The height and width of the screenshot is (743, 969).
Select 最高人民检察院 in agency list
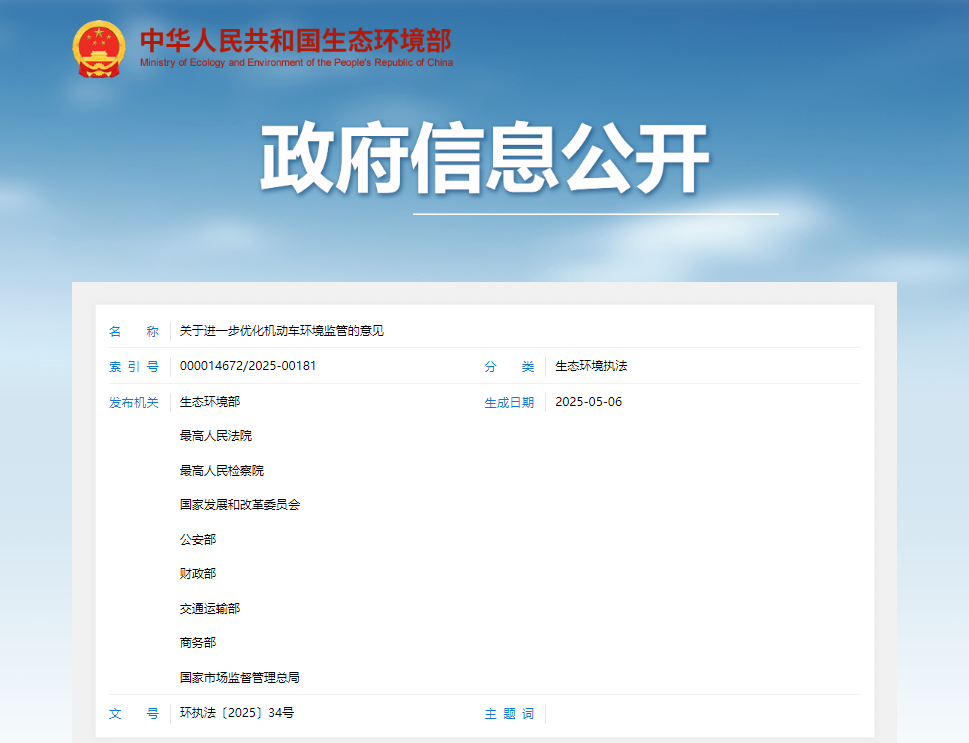pyautogui.click(x=222, y=470)
